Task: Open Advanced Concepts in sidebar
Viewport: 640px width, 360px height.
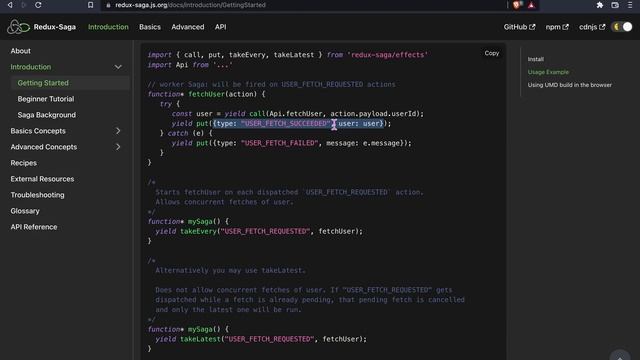Action: (44, 147)
